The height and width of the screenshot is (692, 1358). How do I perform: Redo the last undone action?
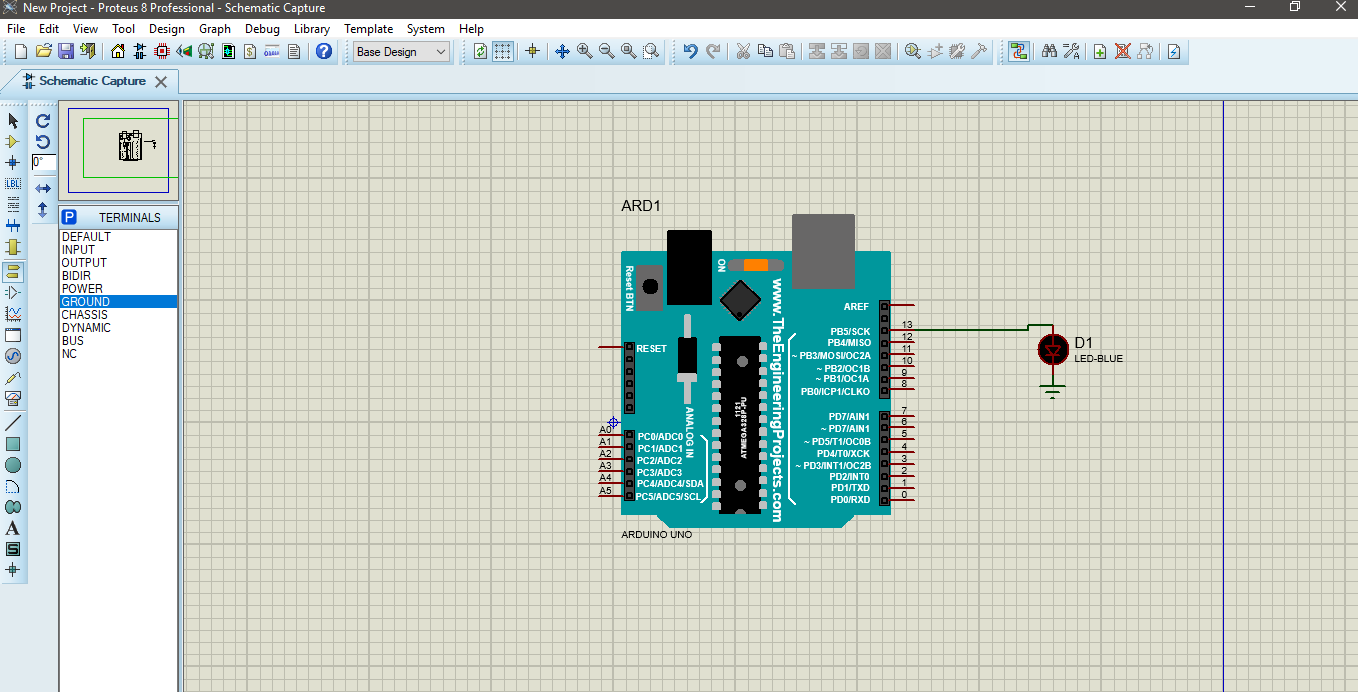tap(713, 51)
